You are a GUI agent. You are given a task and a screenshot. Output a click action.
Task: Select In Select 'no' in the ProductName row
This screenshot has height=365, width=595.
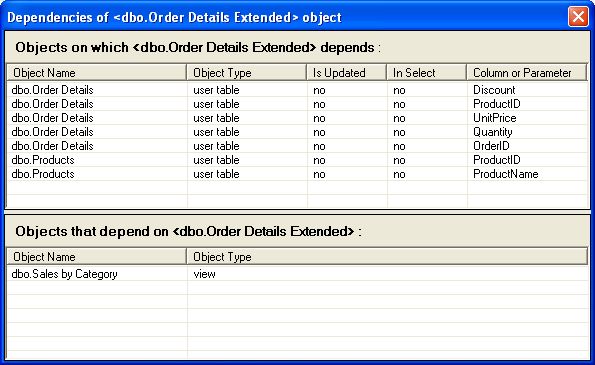tap(399, 175)
